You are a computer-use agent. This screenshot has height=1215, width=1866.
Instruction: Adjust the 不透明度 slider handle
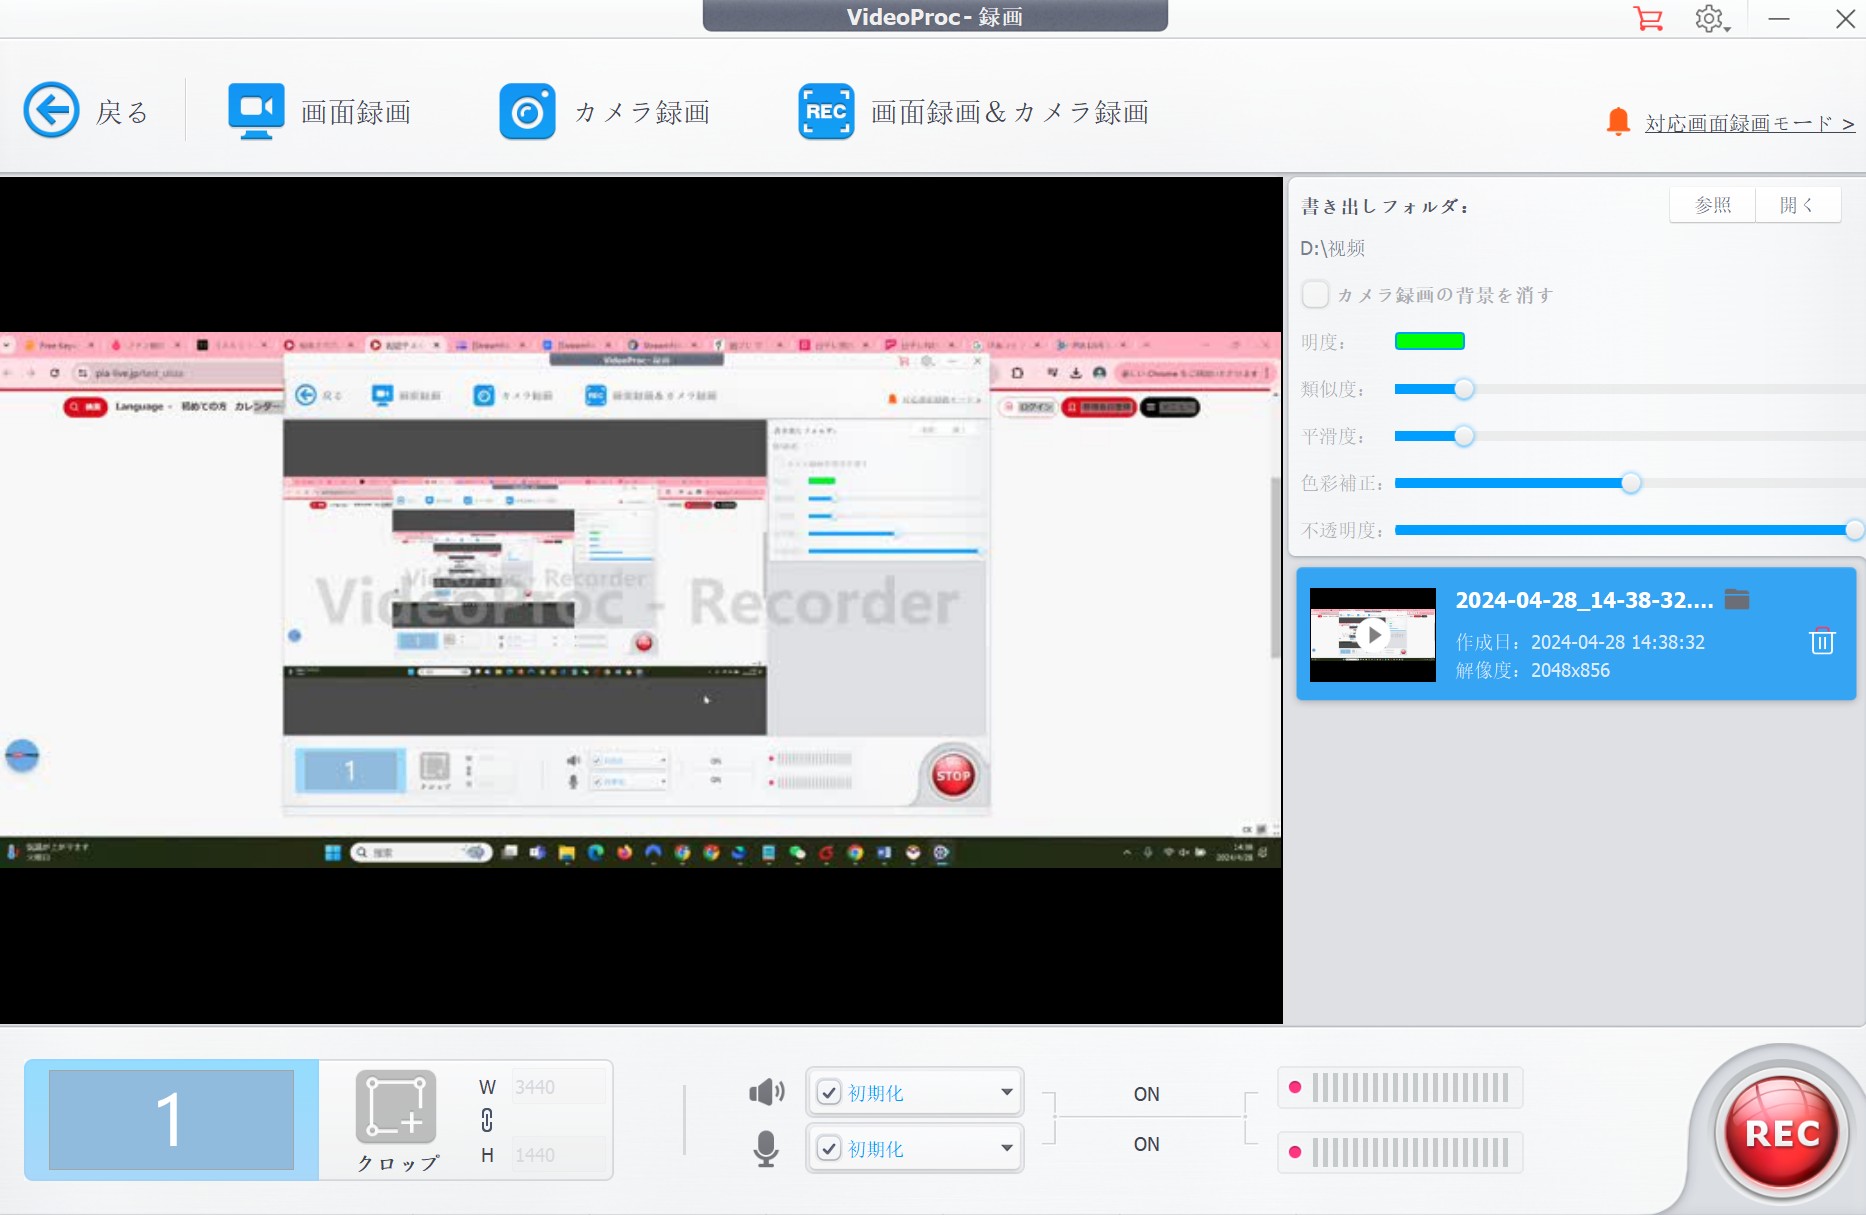pos(1854,530)
